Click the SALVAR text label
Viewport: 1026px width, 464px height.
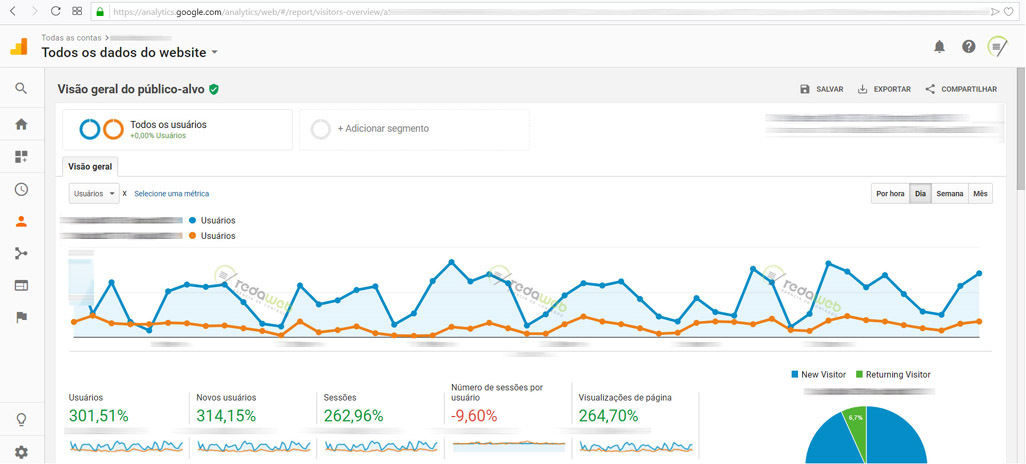(830, 89)
